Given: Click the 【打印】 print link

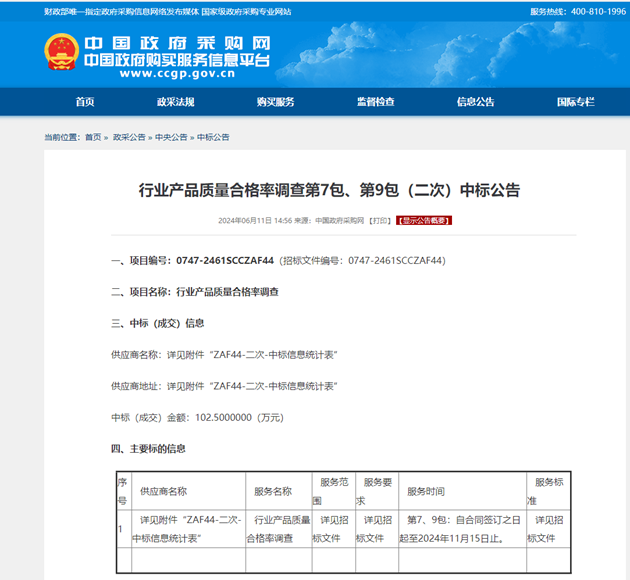Looking at the screenshot, I should [x=380, y=221].
